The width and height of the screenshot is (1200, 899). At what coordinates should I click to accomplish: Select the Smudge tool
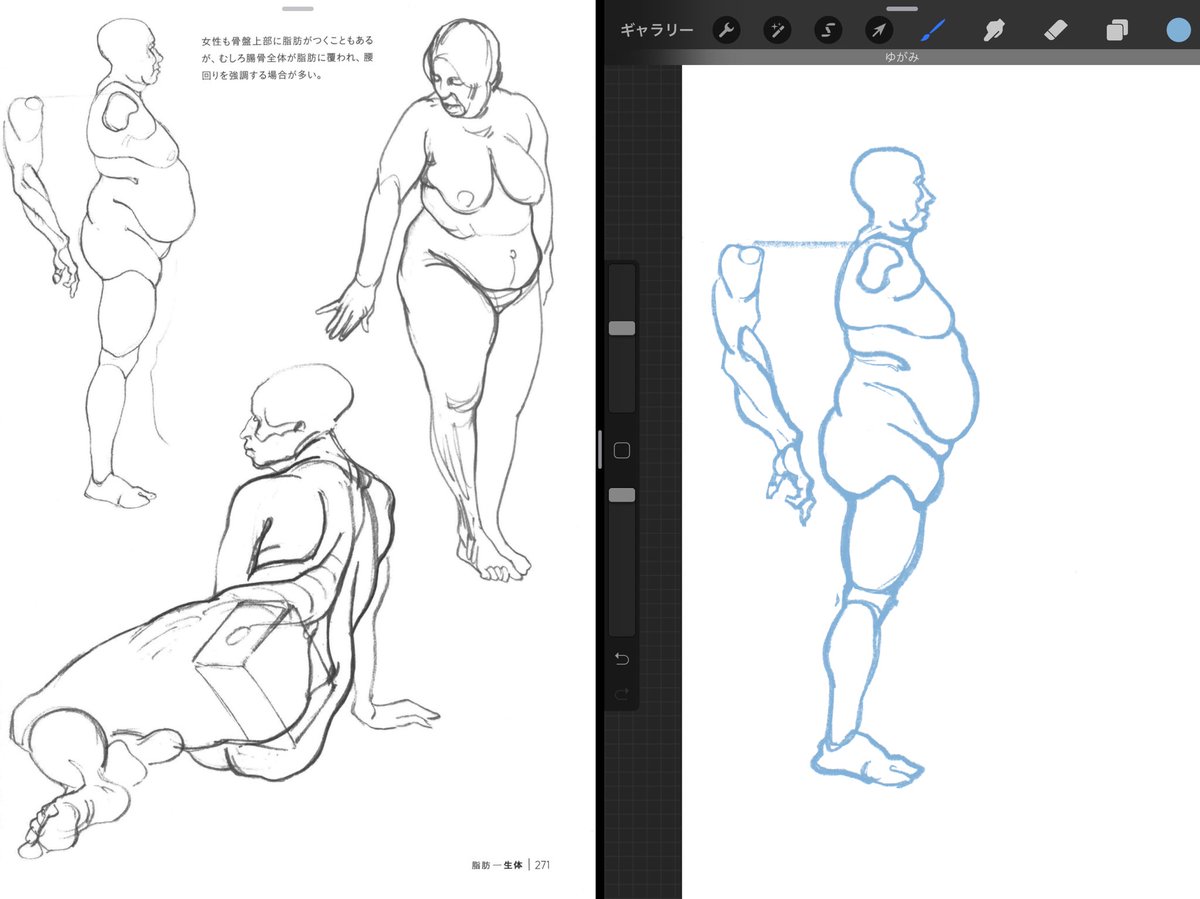click(x=993, y=31)
